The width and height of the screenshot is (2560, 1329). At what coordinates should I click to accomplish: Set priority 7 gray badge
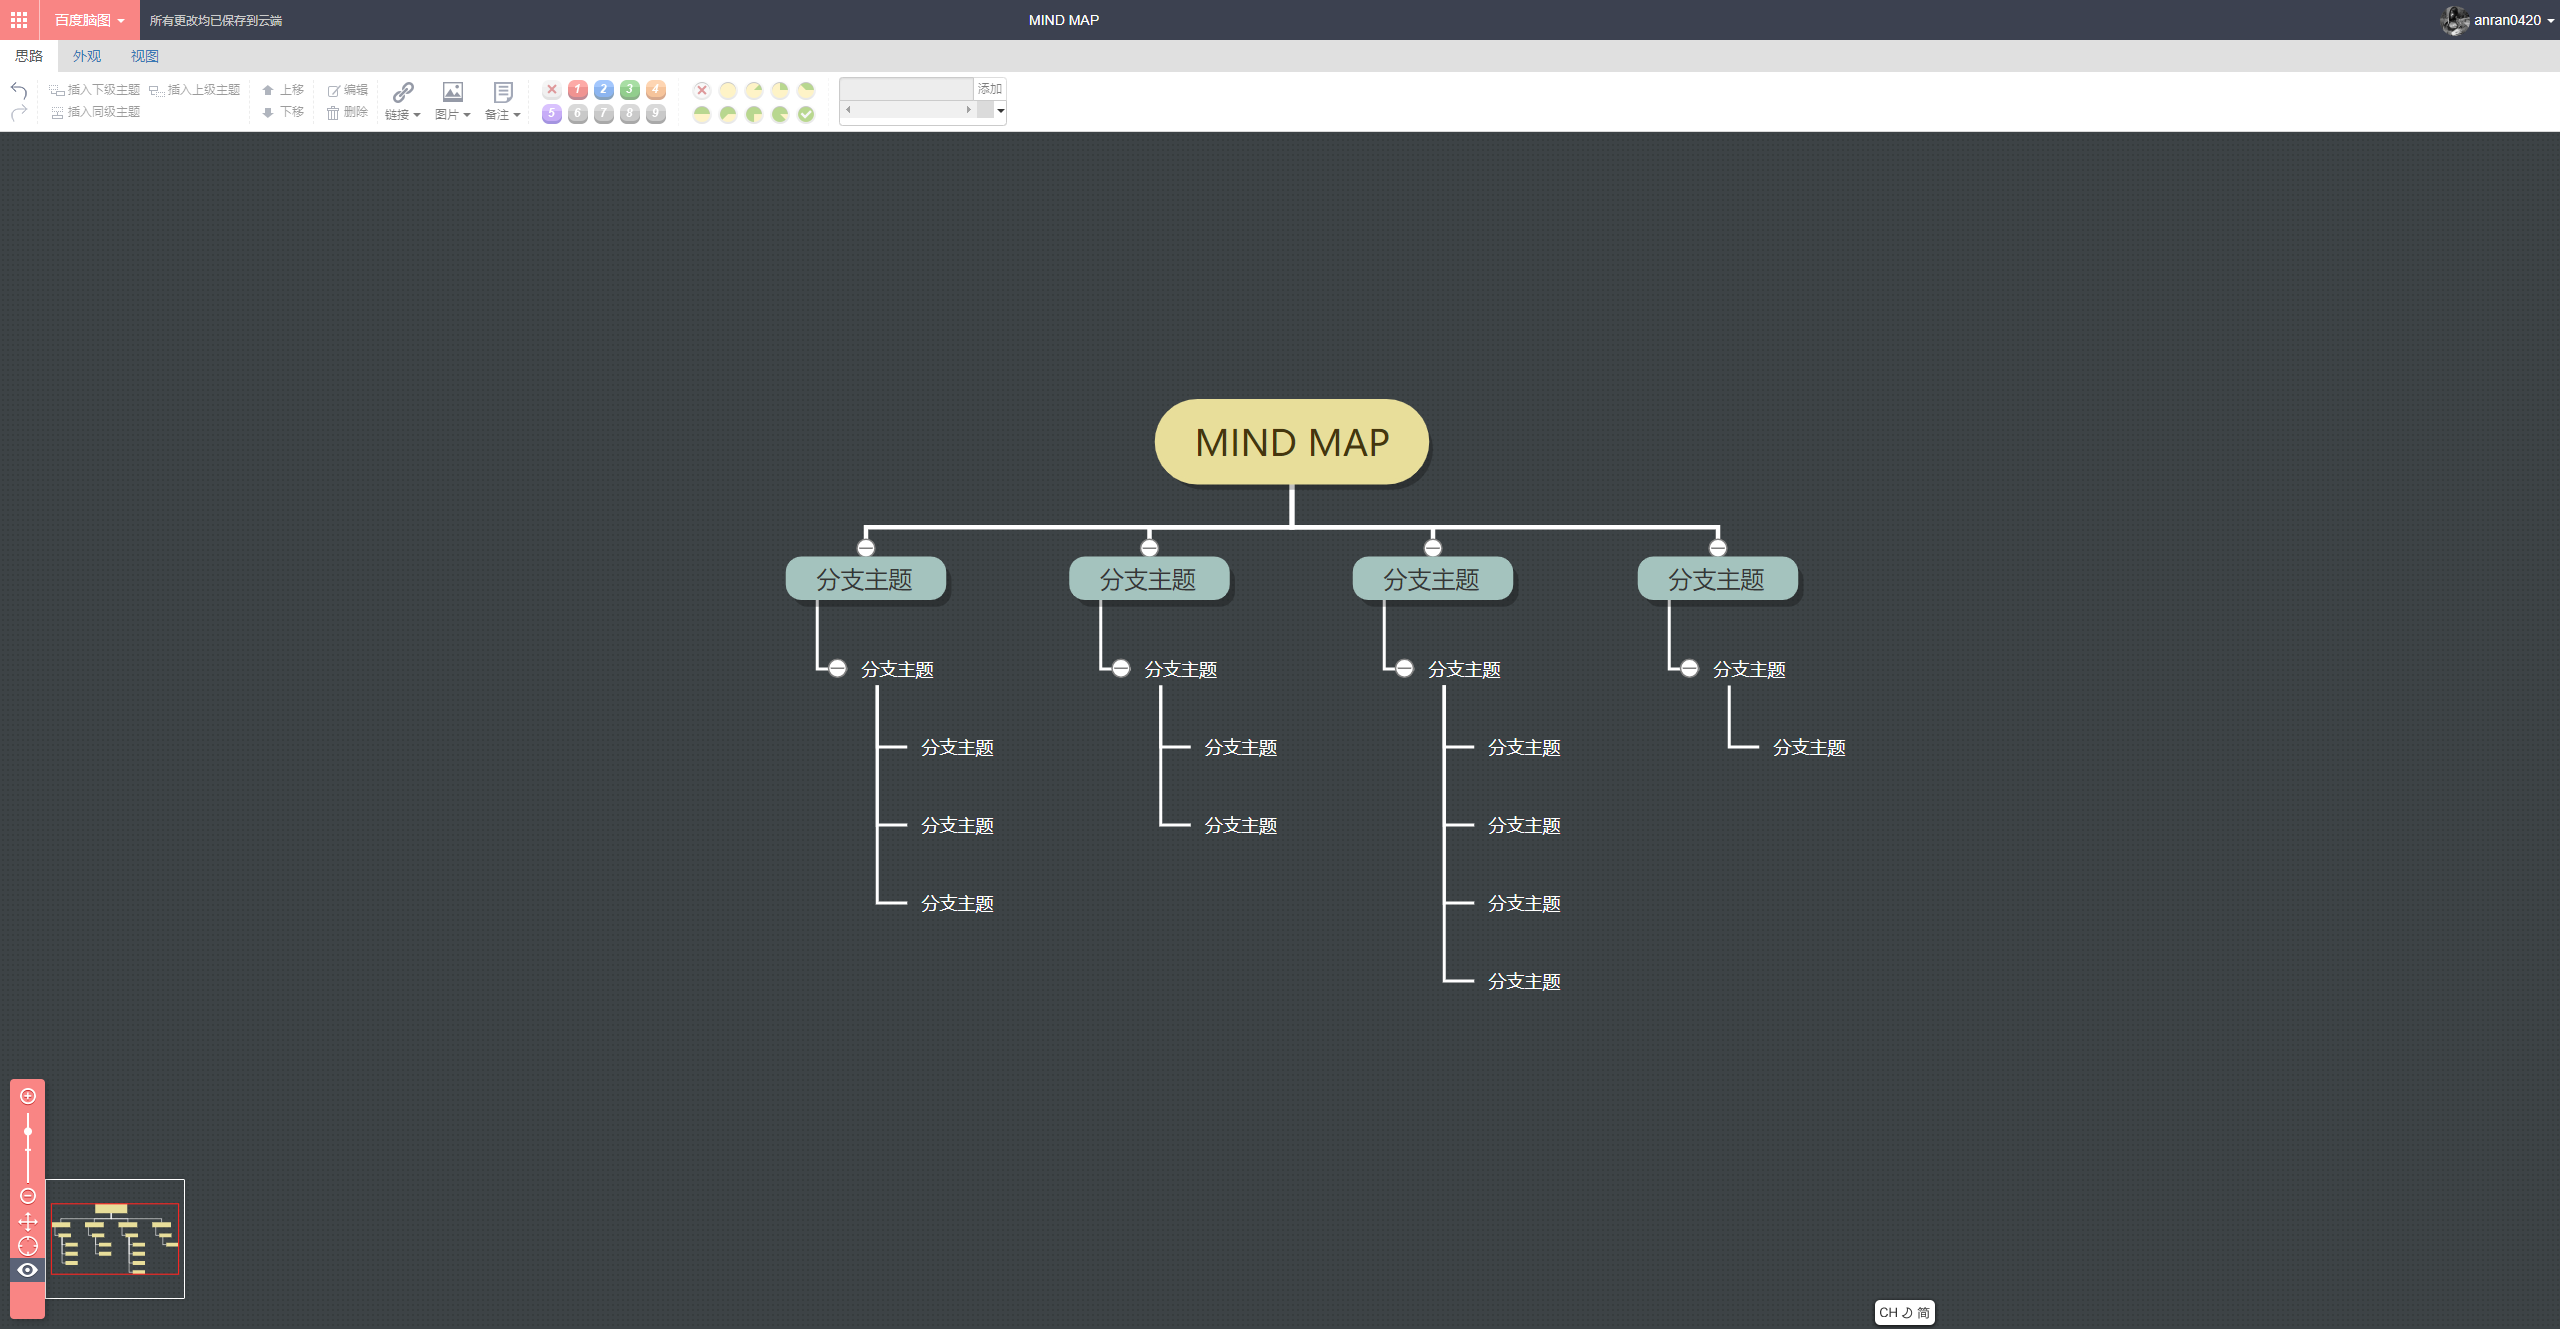point(604,114)
